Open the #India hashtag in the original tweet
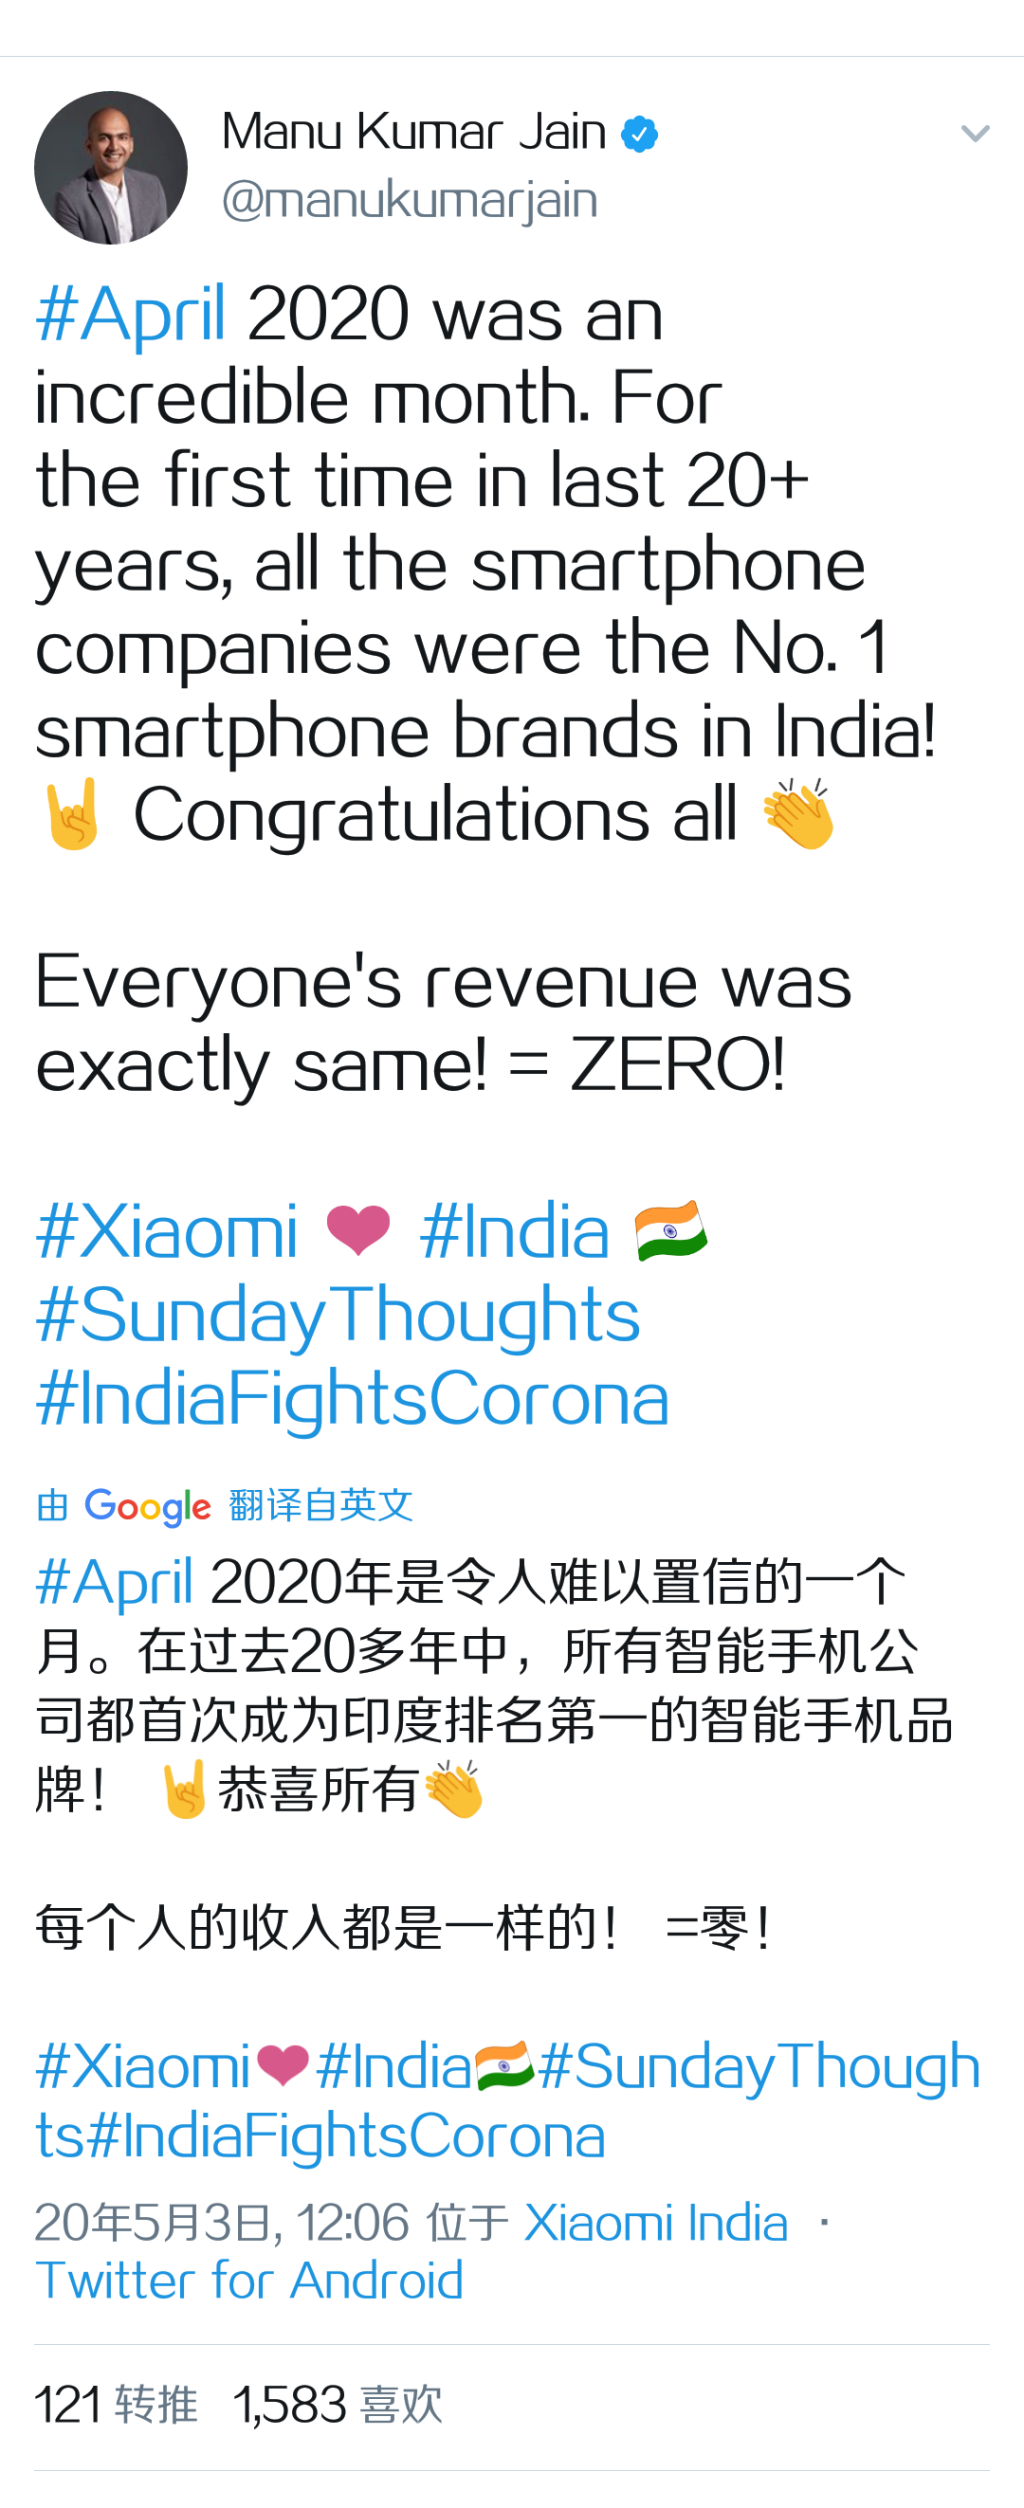 515,1232
